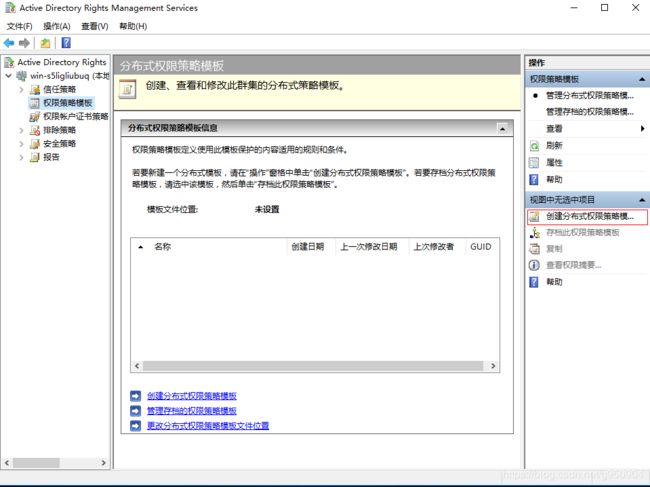This screenshot has width=650, height=487.
Task: Sort by the 名称 column header
Action: [x=162, y=247]
